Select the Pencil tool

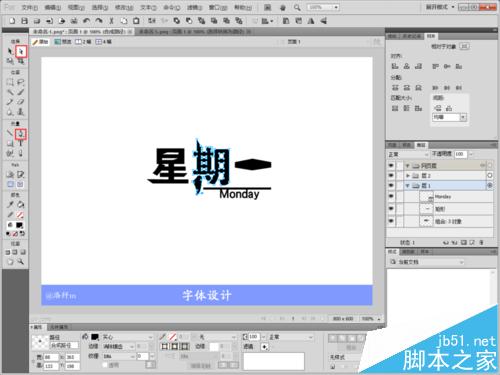(x=10, y=102)
